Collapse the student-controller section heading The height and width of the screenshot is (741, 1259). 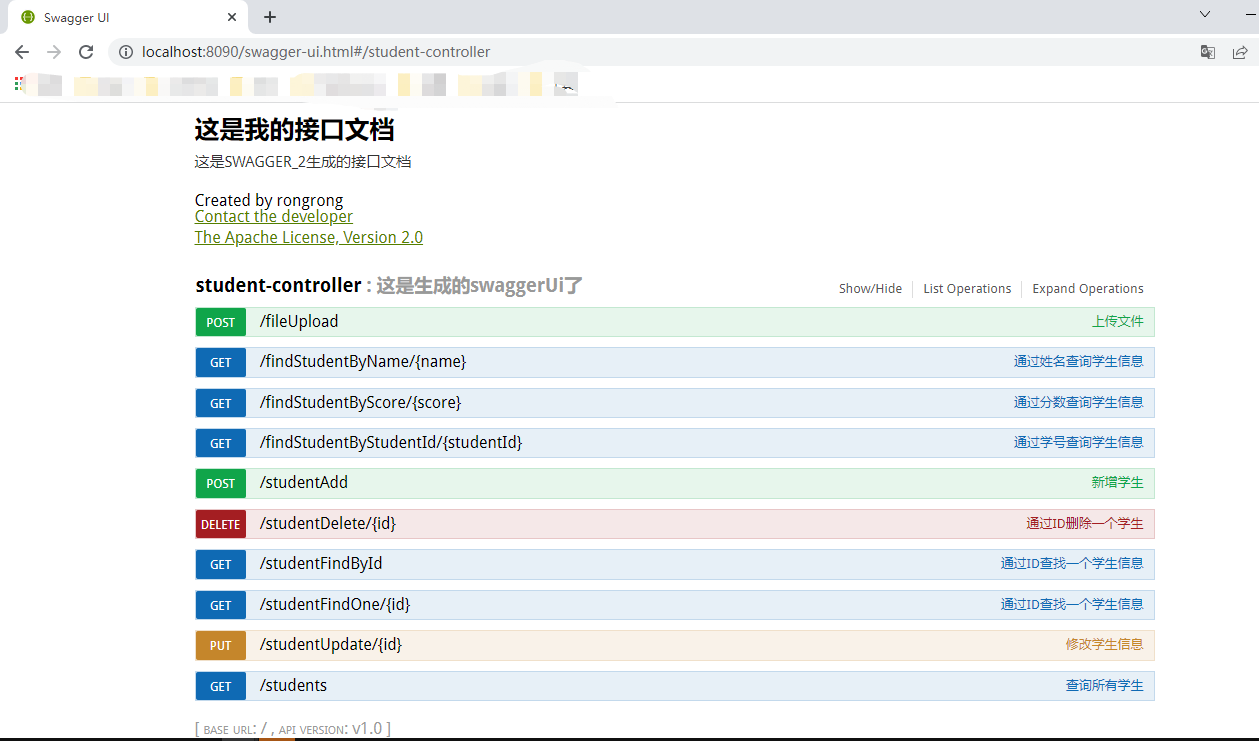278,286
